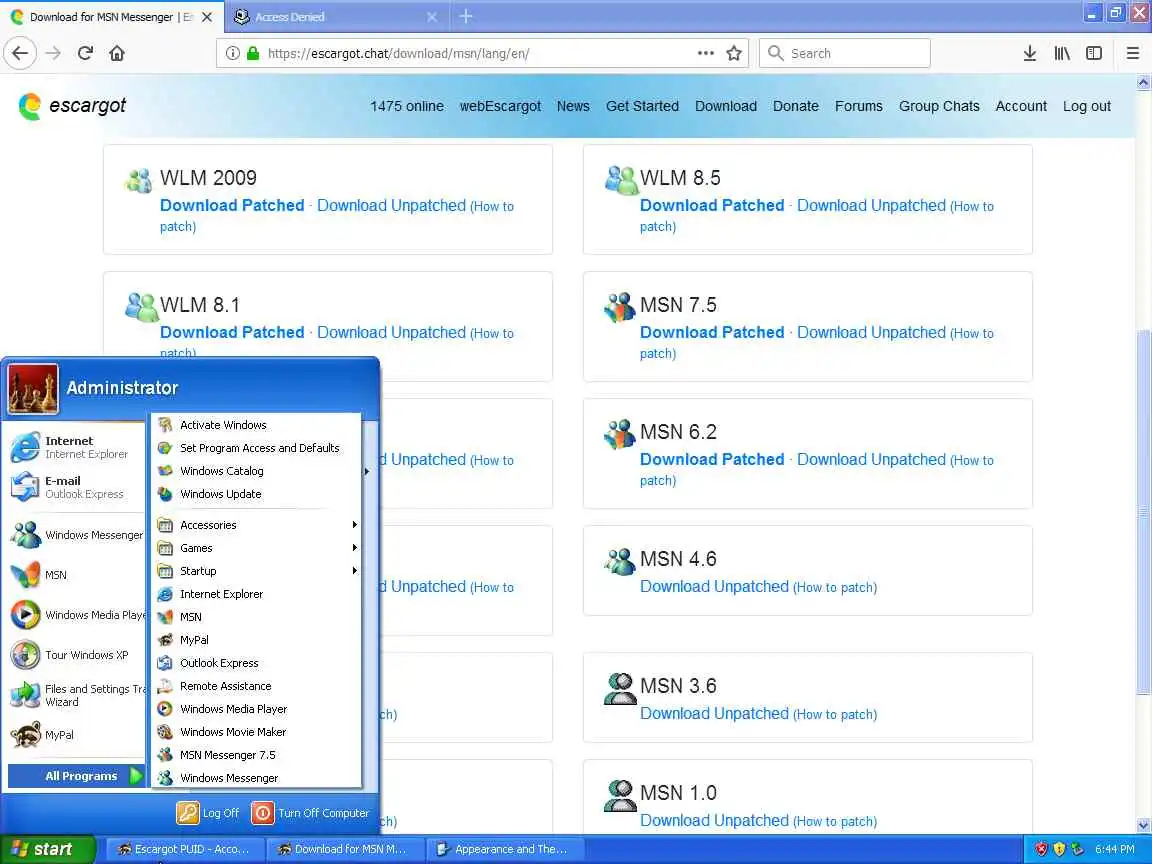
Task: Click the escargot logo
Action: click(x=72, y=106)
